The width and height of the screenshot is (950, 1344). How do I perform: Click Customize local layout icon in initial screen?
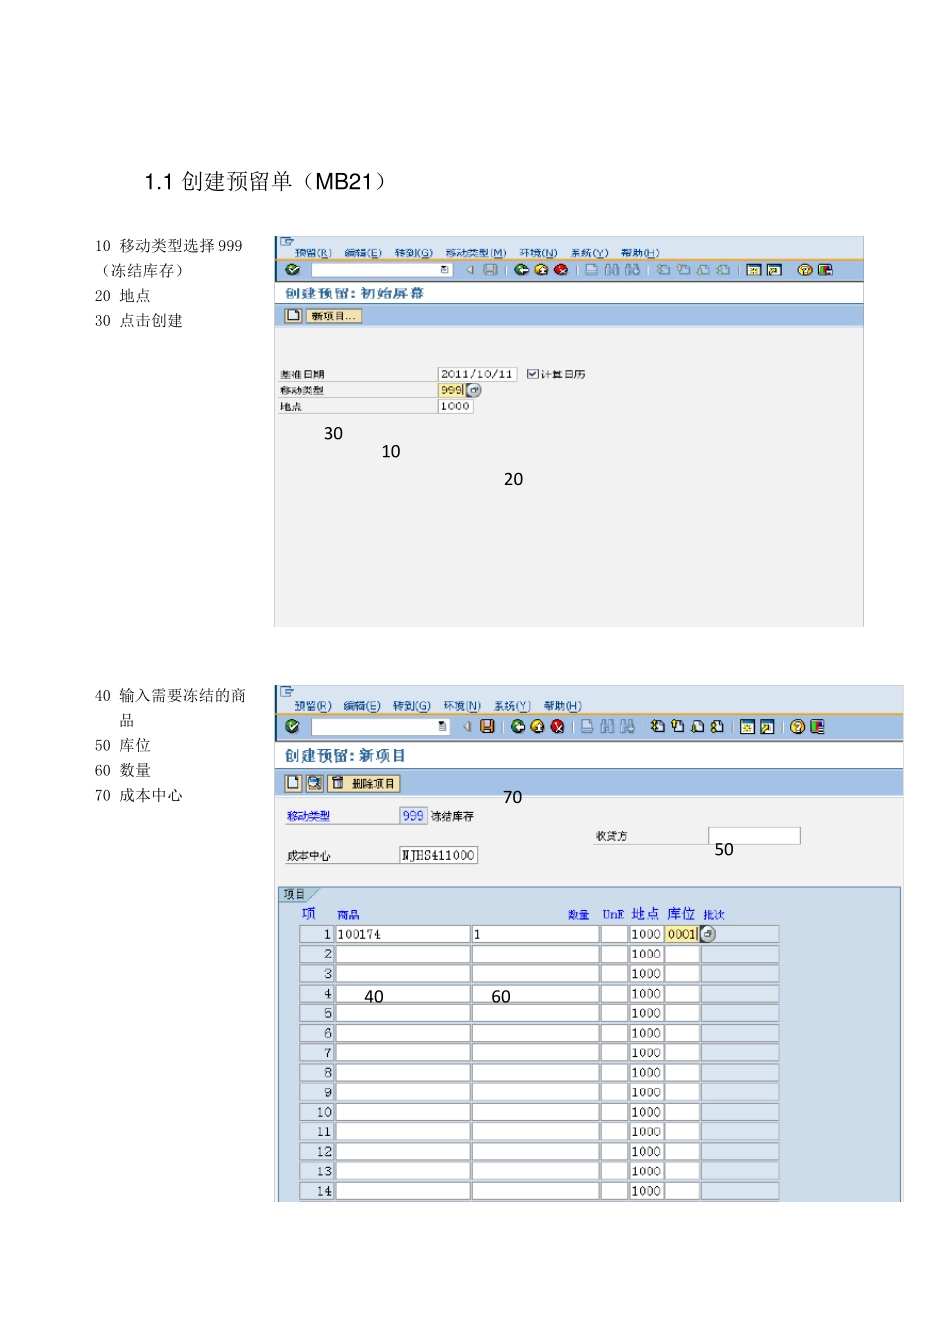[x=825, y=270]
